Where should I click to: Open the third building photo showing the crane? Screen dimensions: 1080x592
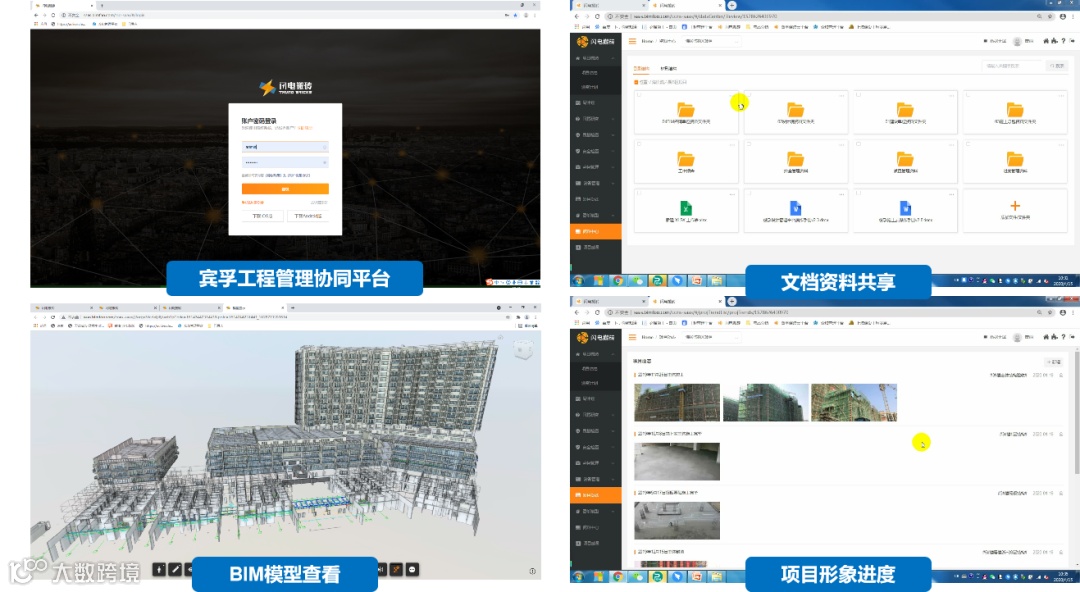pyautogui.click(x=854, y=402)
